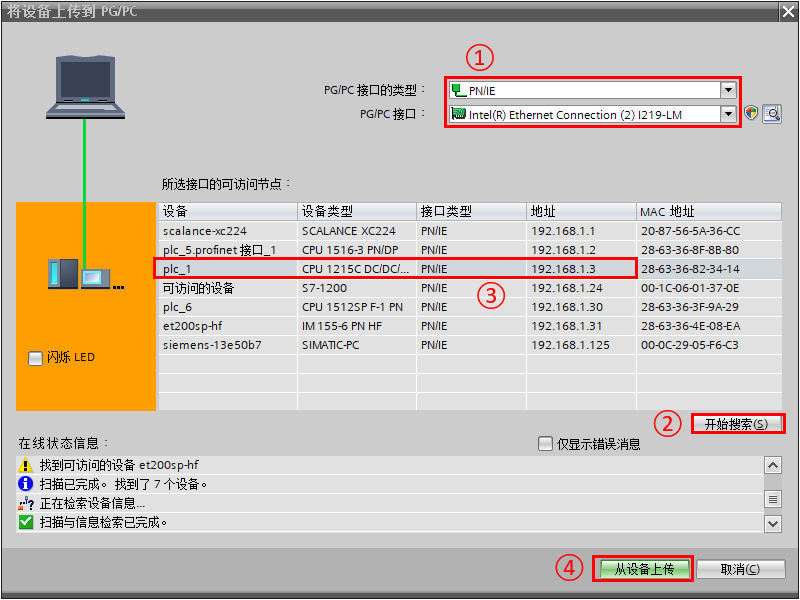
Task: Sort by the 接口类型 column header
Action: coord(471,211)
